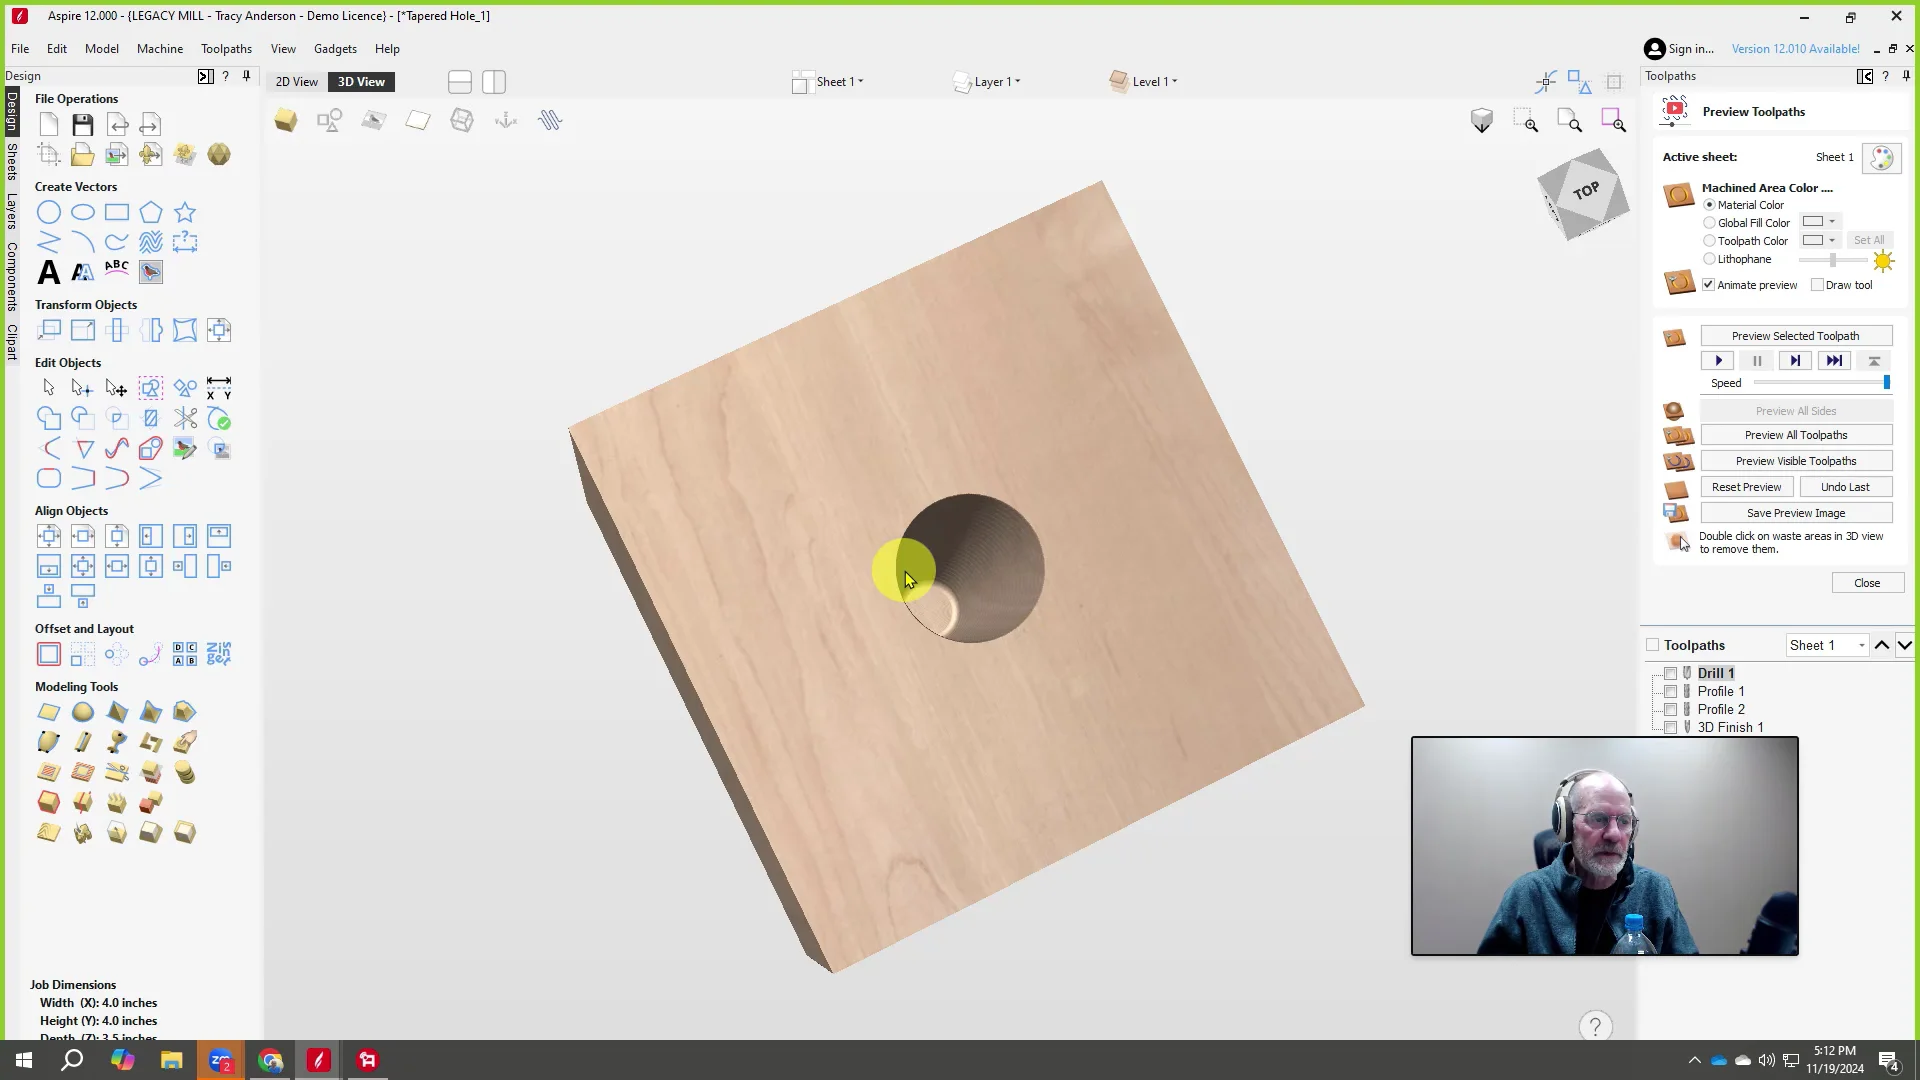This screenshot has width=1920, height=1080.
Task: Click the Offset Vectors icon
Action: [x=48, y=654]
